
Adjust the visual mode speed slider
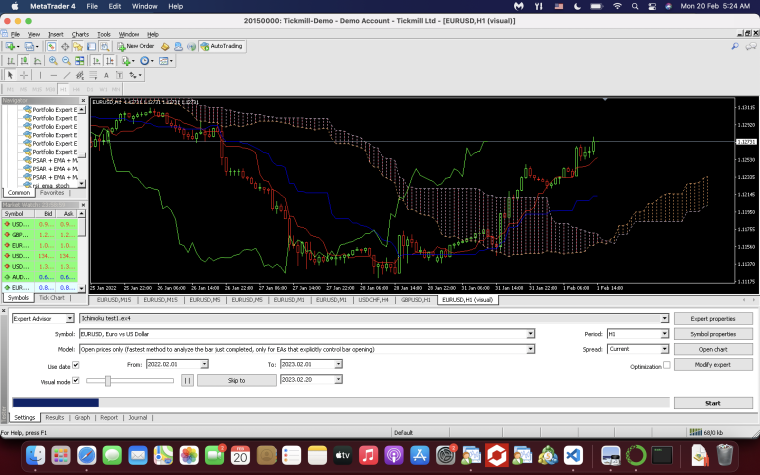pos(108,381)
